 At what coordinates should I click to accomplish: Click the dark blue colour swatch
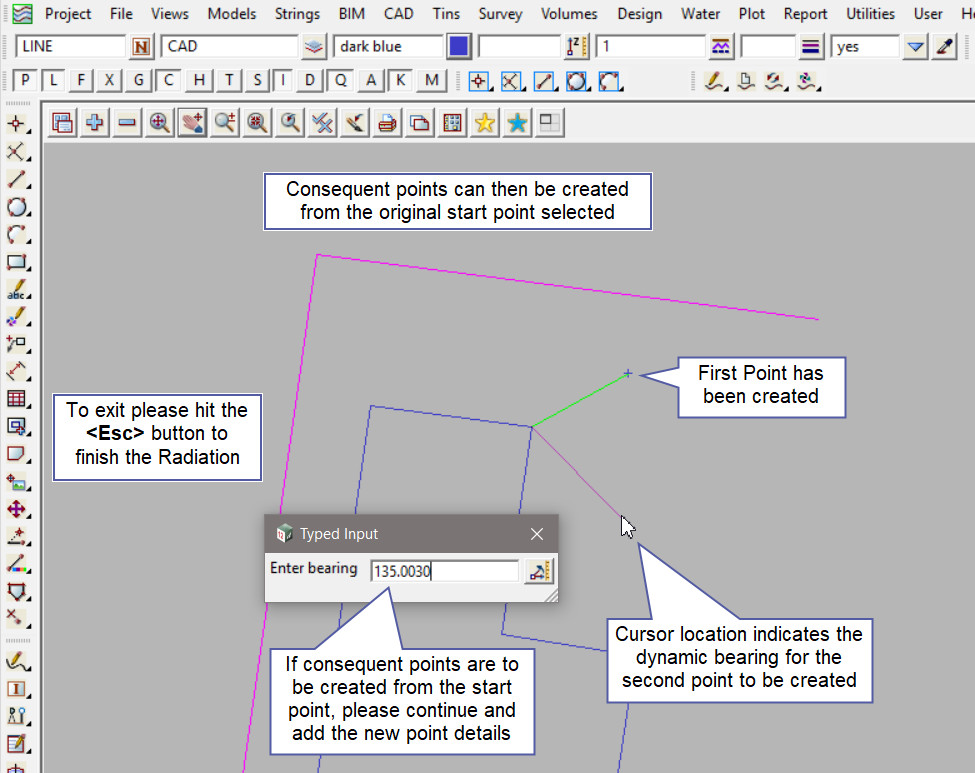pyautogui.click(x=459, y=47)
